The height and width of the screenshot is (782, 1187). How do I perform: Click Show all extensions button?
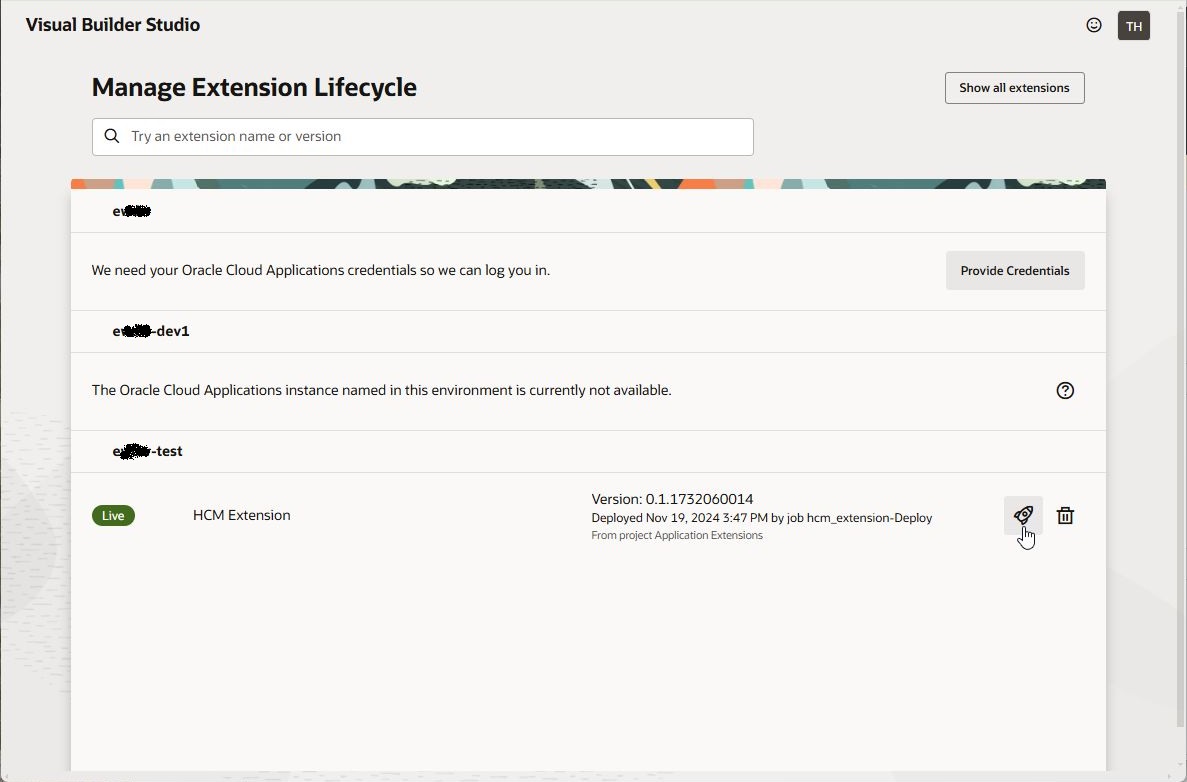click(x=1014, y=88)
